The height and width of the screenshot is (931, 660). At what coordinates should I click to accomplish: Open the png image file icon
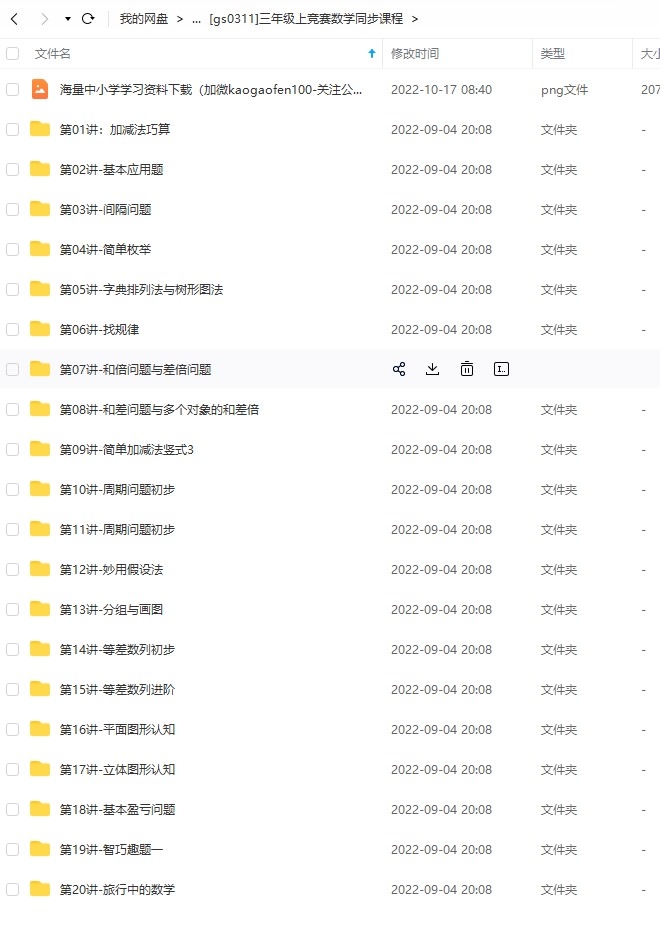(40, 90)
